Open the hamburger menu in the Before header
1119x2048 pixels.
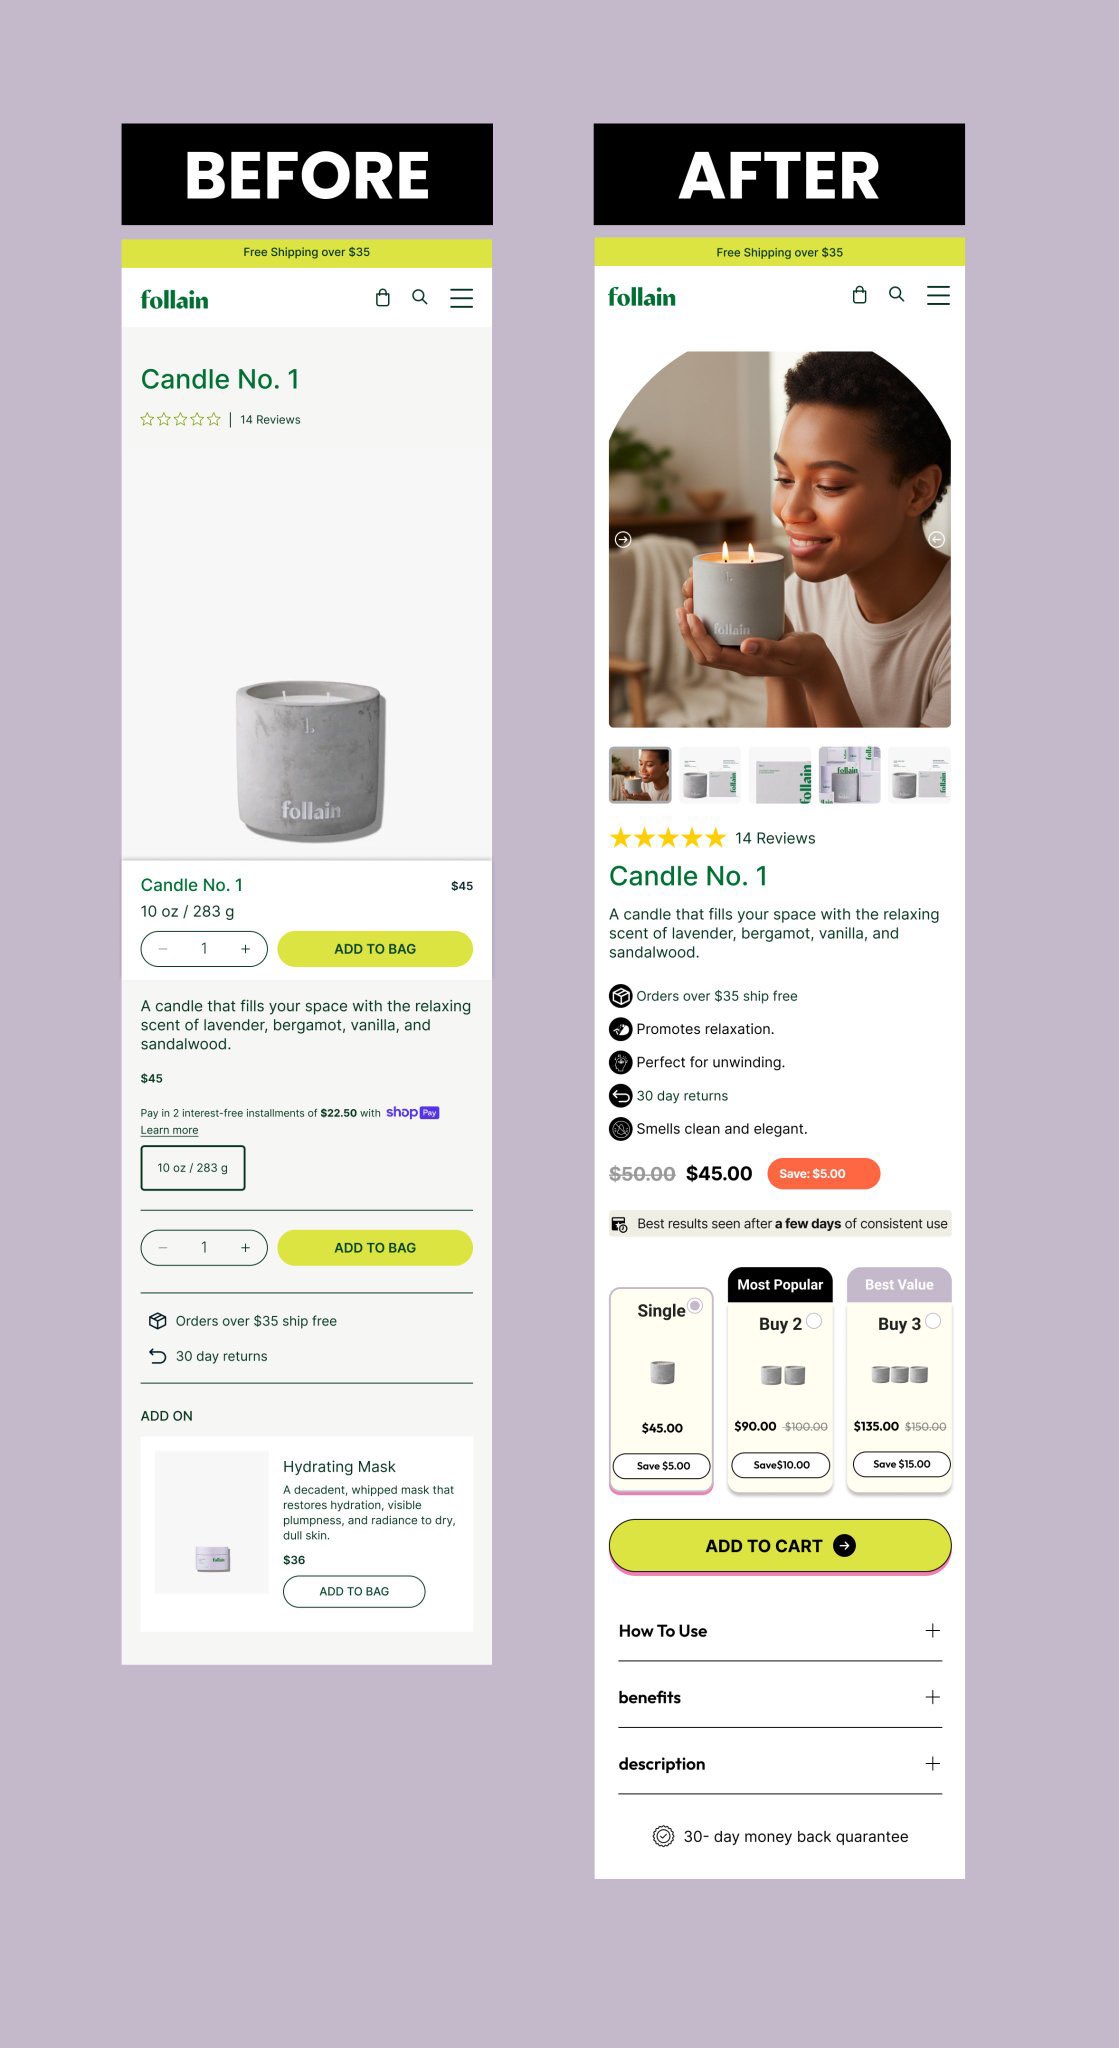[461, 298]
